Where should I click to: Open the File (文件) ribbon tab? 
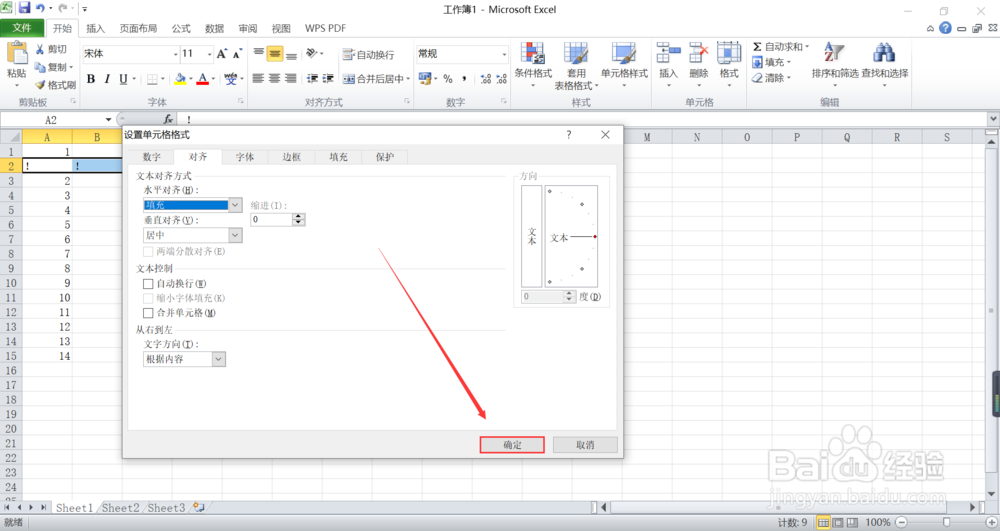(22, 28)
